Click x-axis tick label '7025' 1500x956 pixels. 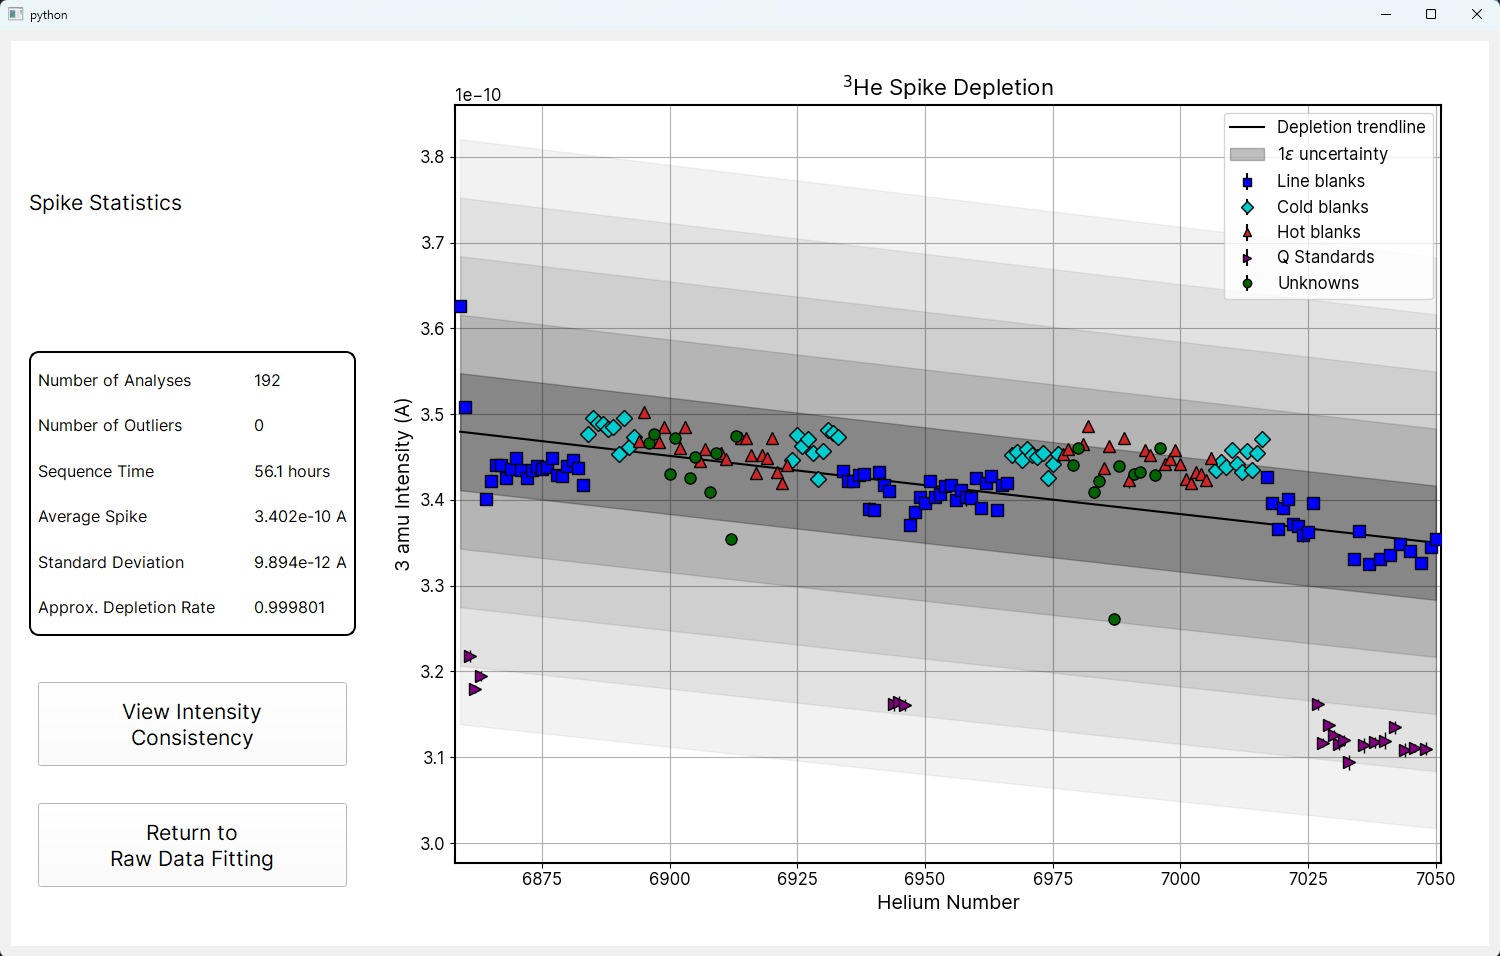pos(1308,879)
